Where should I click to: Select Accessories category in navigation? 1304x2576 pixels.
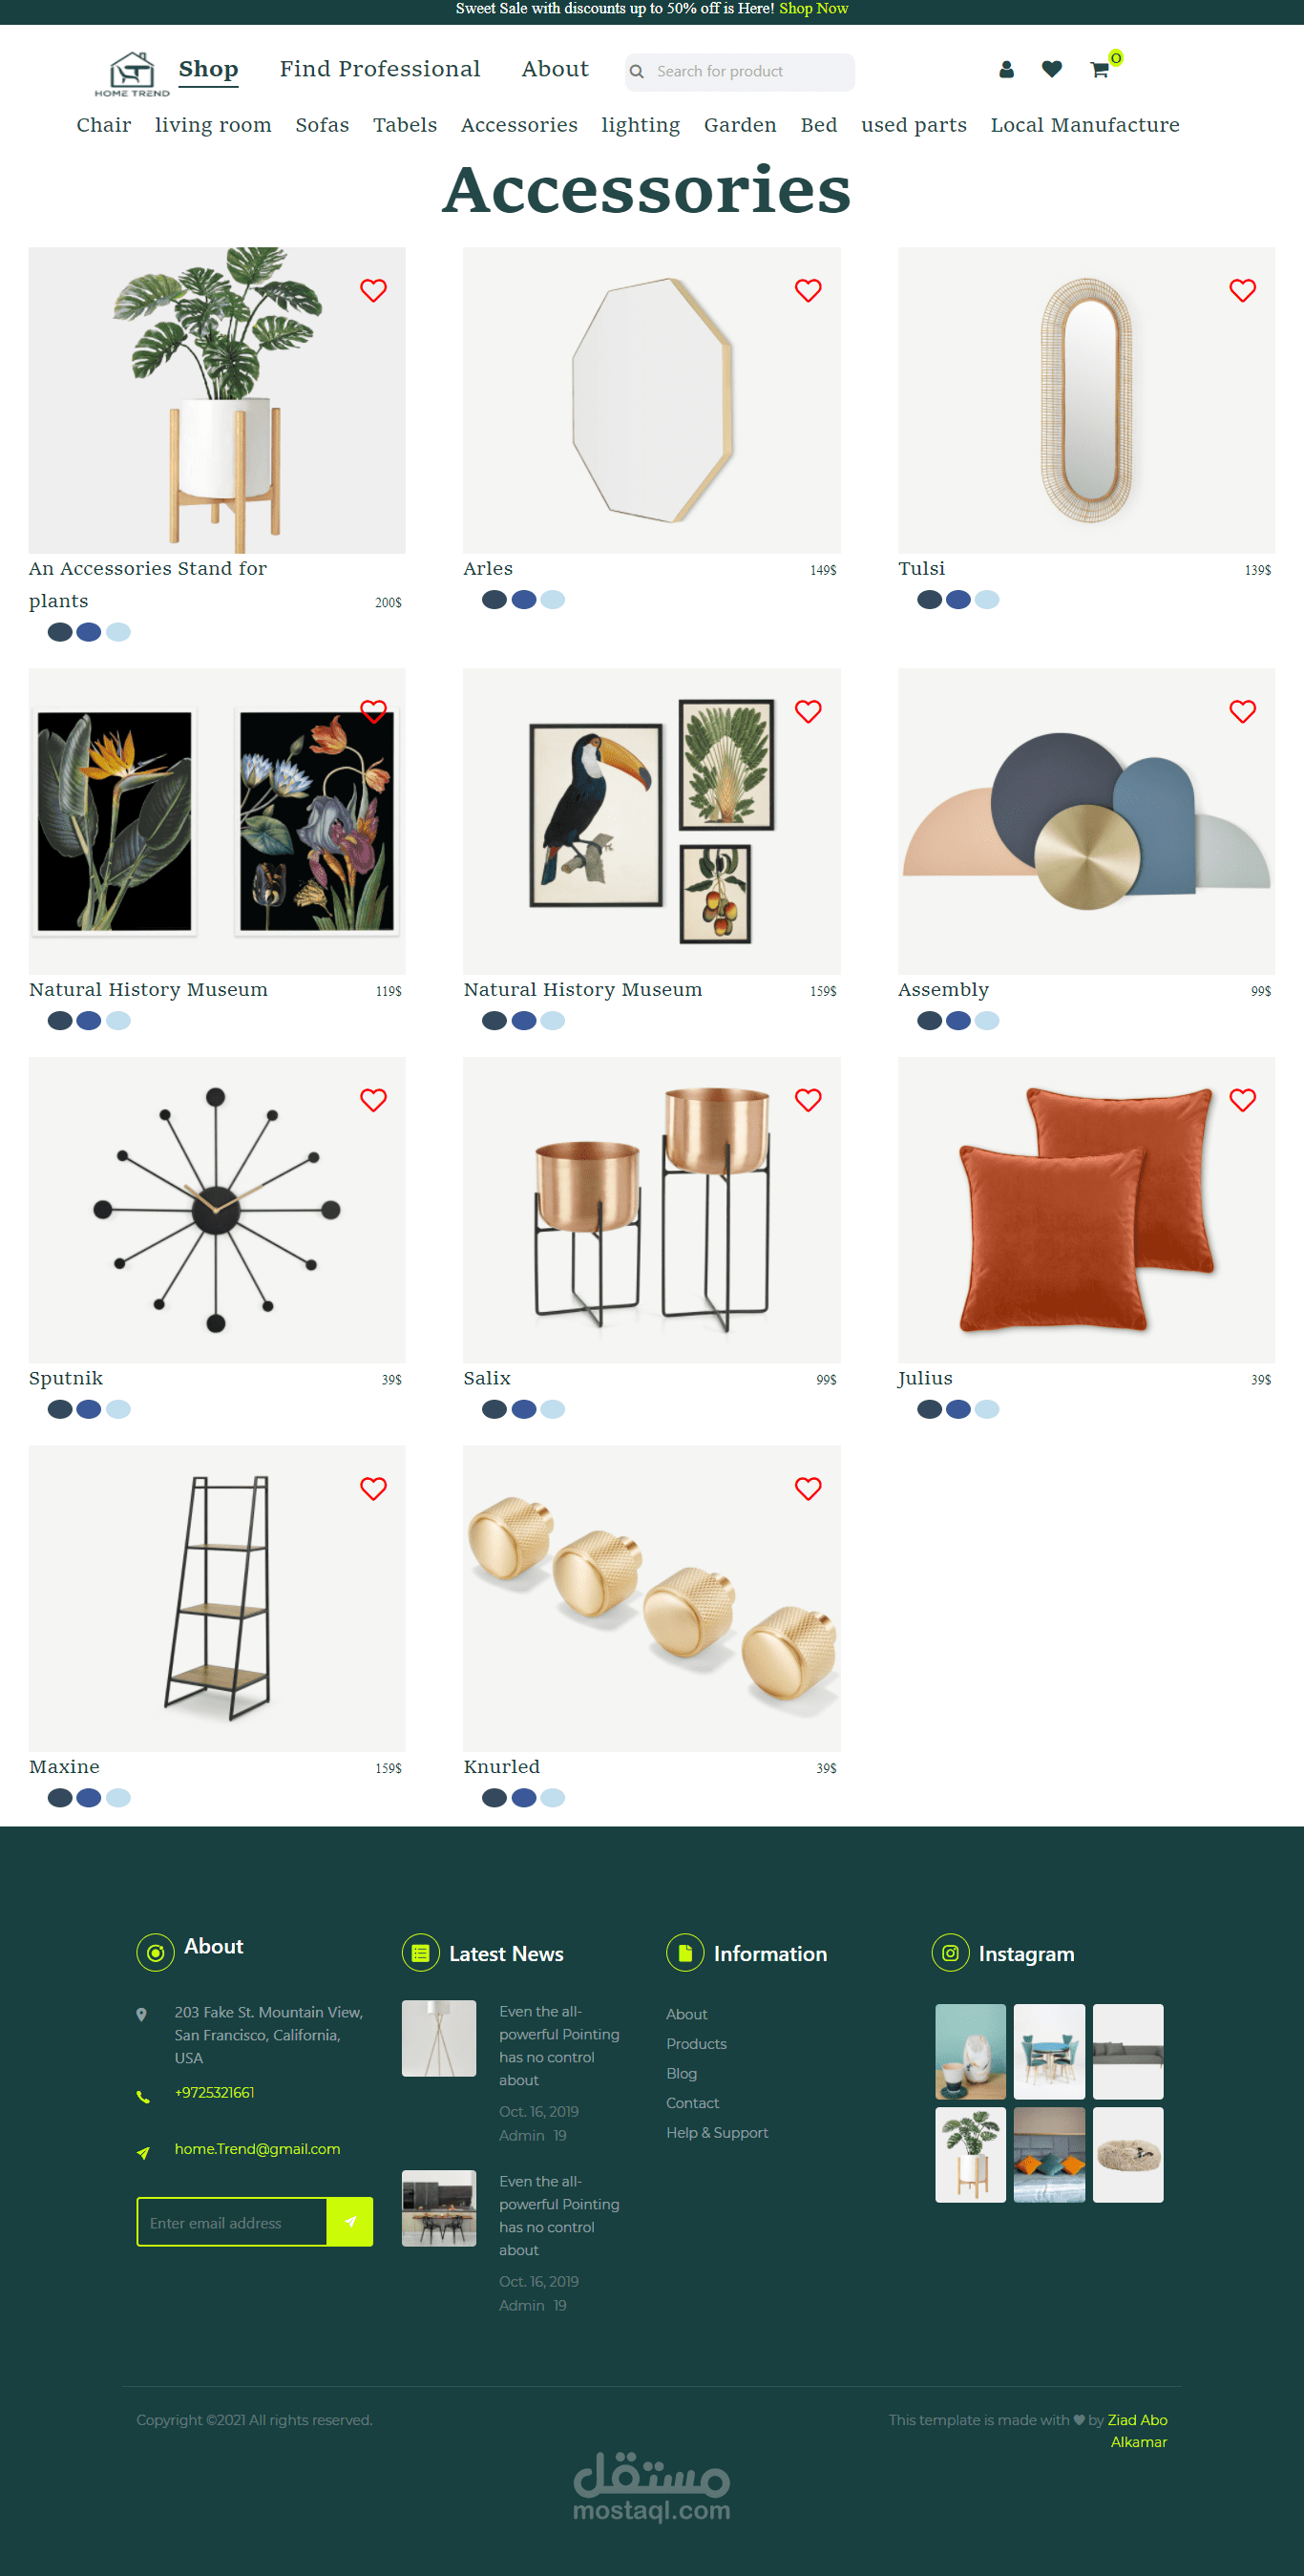pyautogui.click(x=519, y=125)
